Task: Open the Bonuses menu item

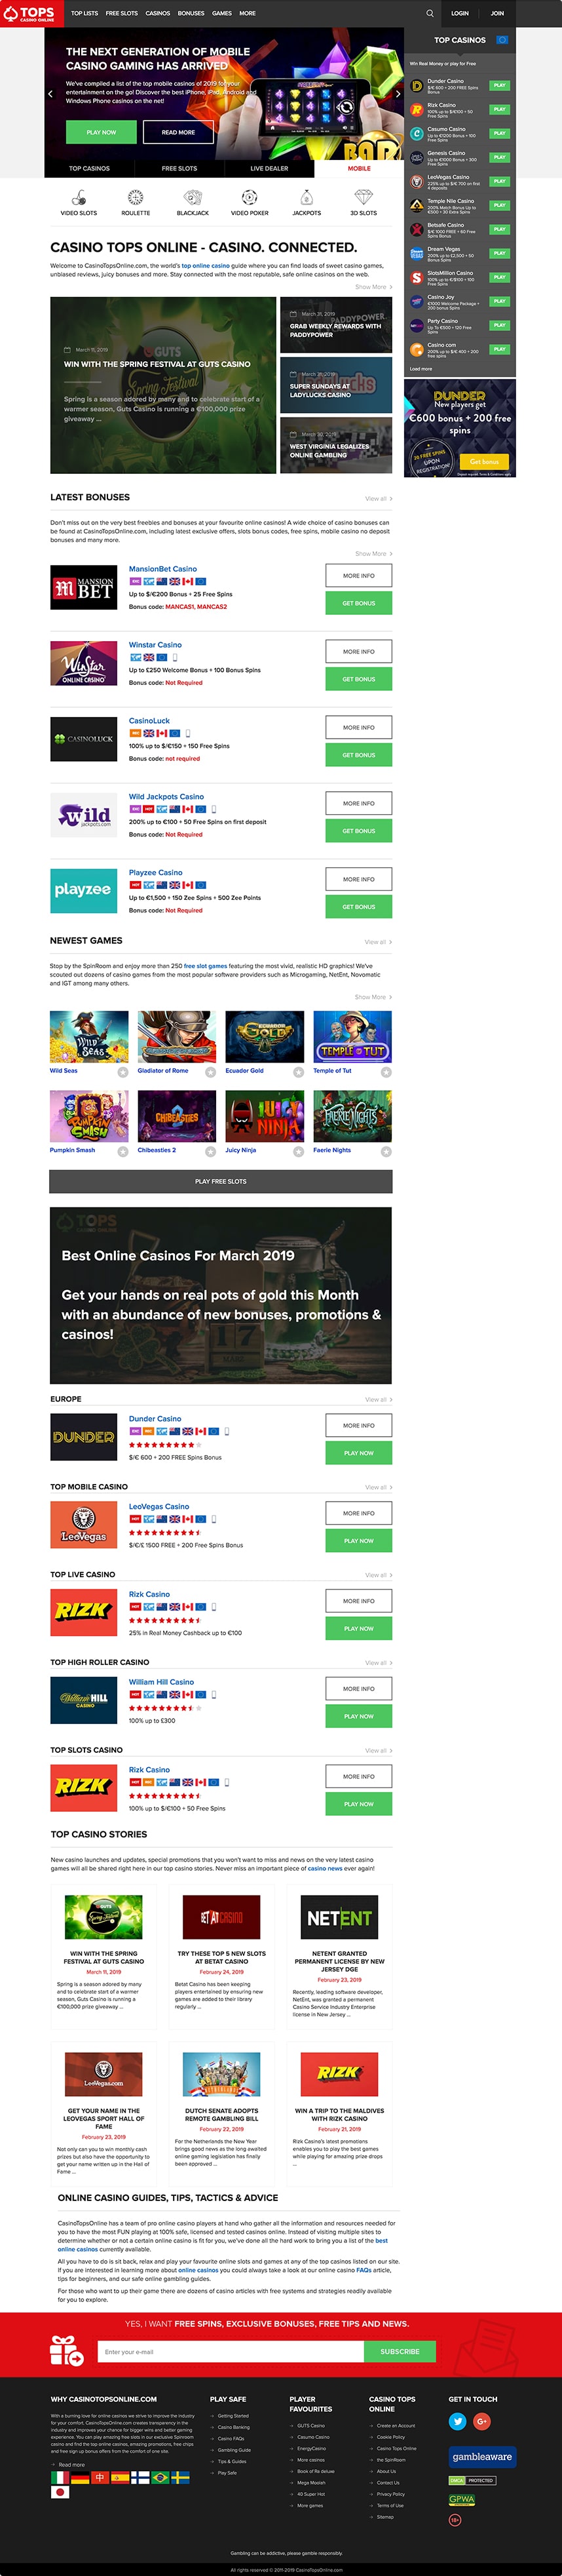Action: point(191,13)
